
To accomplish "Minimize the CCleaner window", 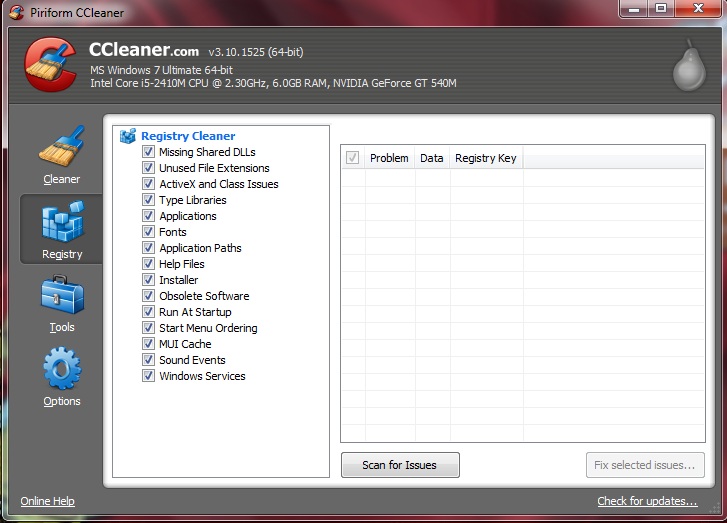I will pyautogui.click(x=634, y=8).
